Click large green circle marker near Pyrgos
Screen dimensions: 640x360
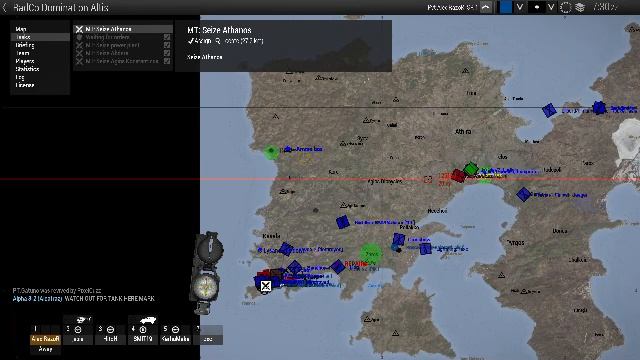pos(371,253)
